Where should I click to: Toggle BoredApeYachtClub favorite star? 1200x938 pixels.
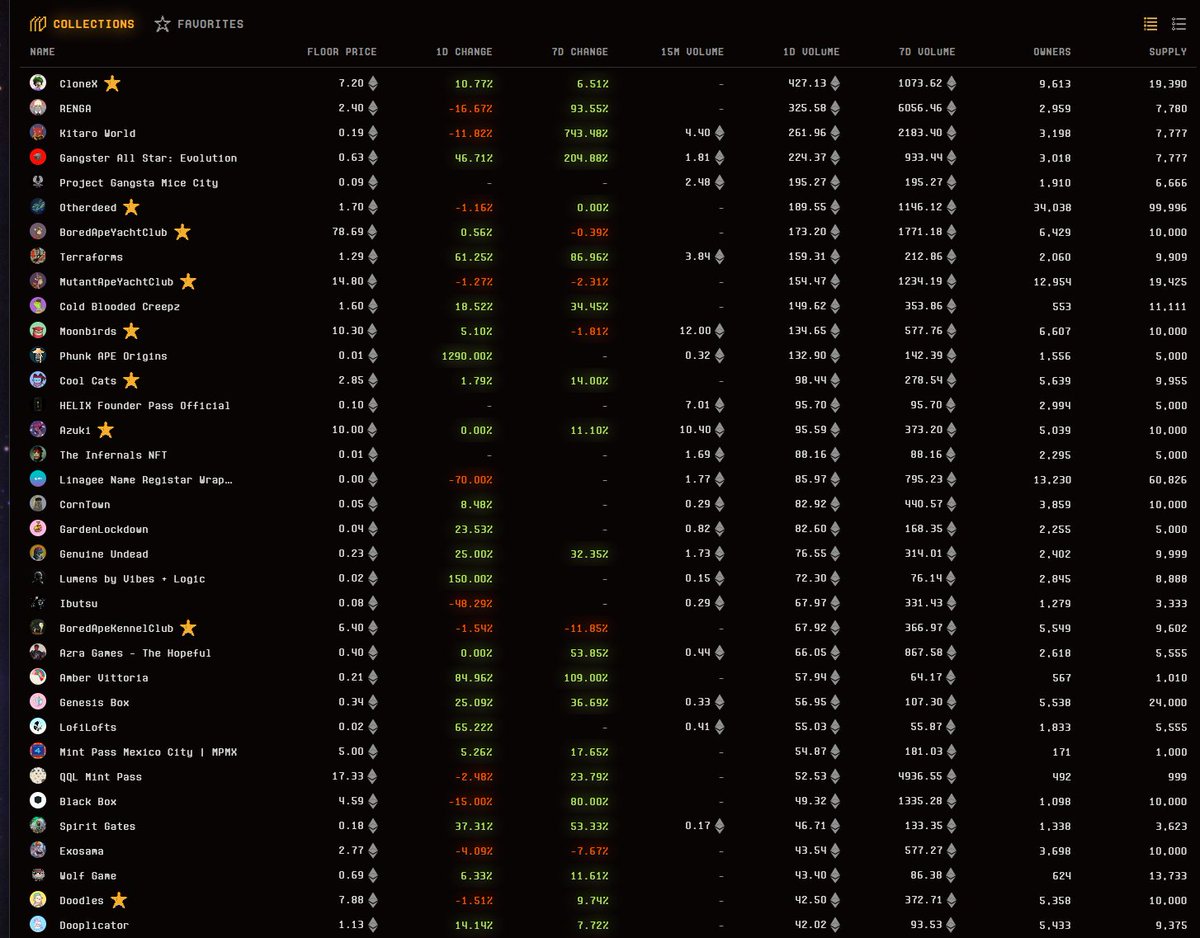(182, 232)
